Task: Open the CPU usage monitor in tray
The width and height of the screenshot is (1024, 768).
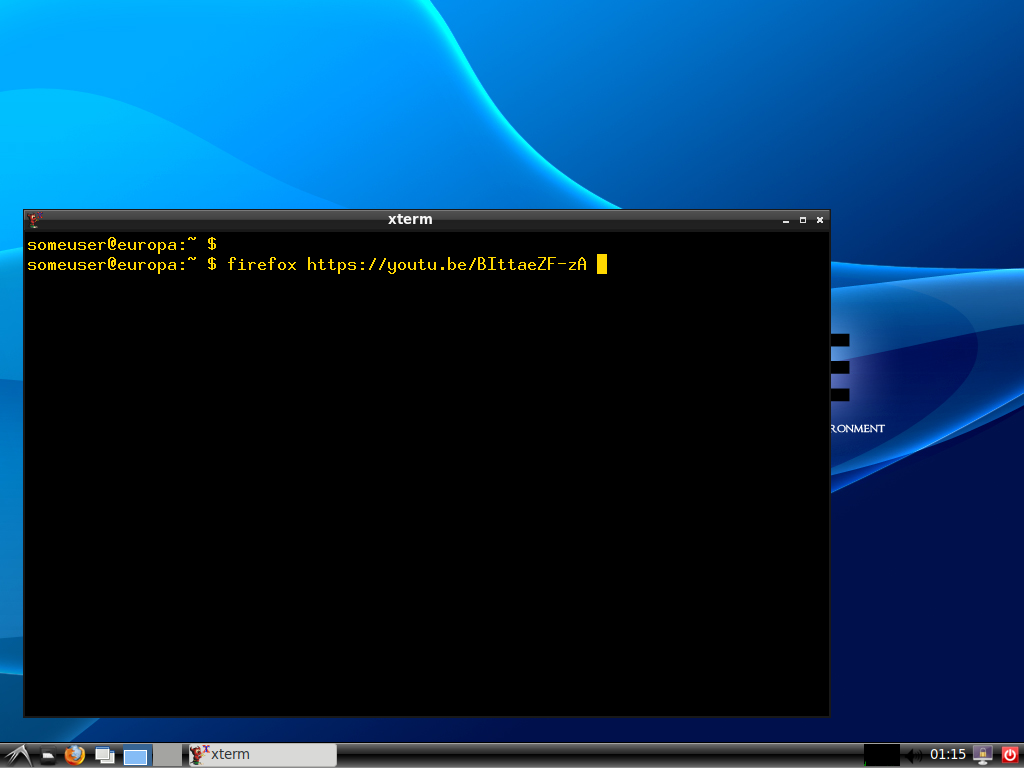Action: 882,755
